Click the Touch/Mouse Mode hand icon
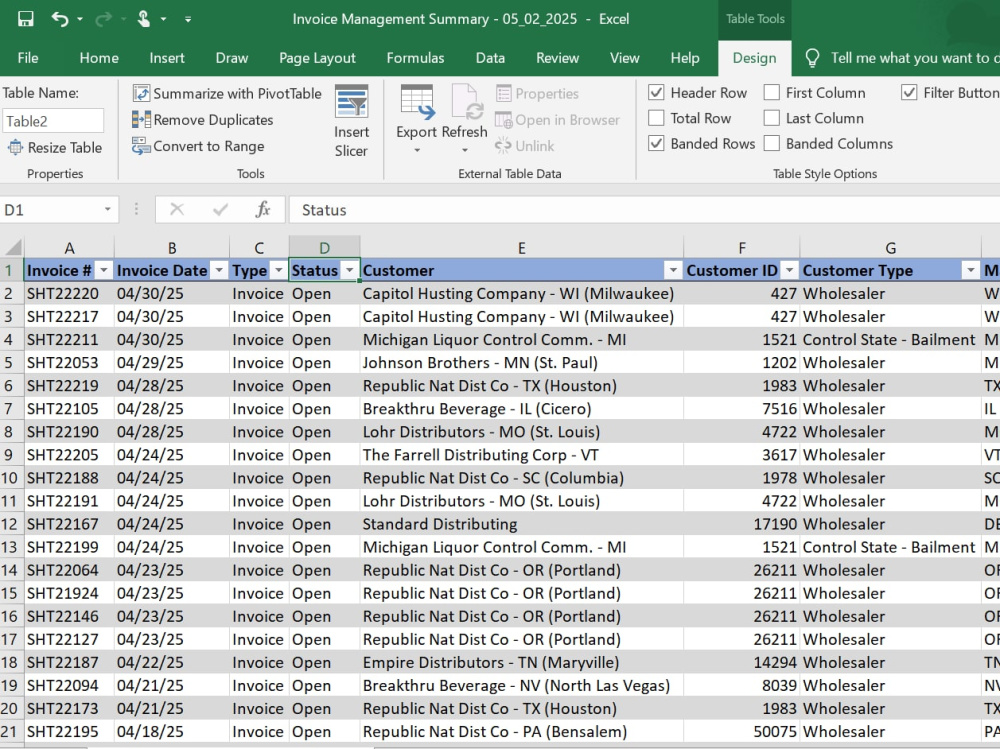 (x=144, y=19)
